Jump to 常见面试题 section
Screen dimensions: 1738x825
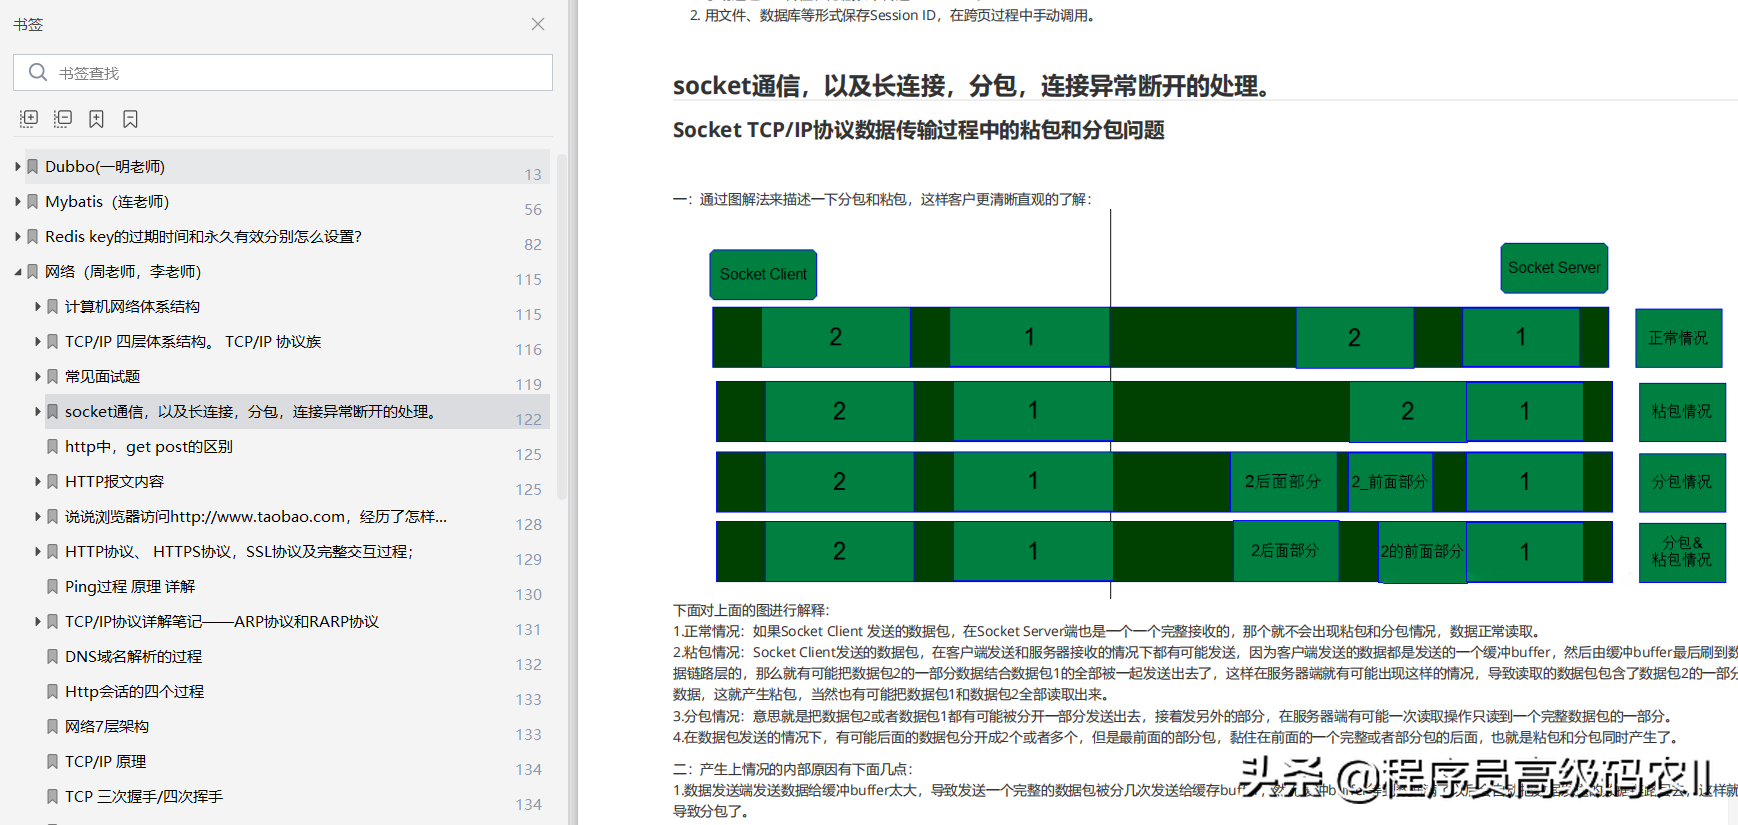pos(102,376)
